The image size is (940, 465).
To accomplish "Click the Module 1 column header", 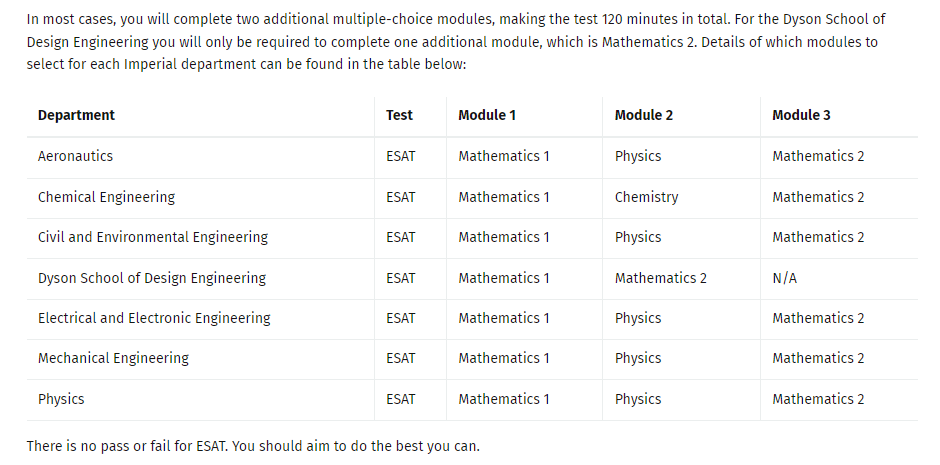I will tap(487, 115).
